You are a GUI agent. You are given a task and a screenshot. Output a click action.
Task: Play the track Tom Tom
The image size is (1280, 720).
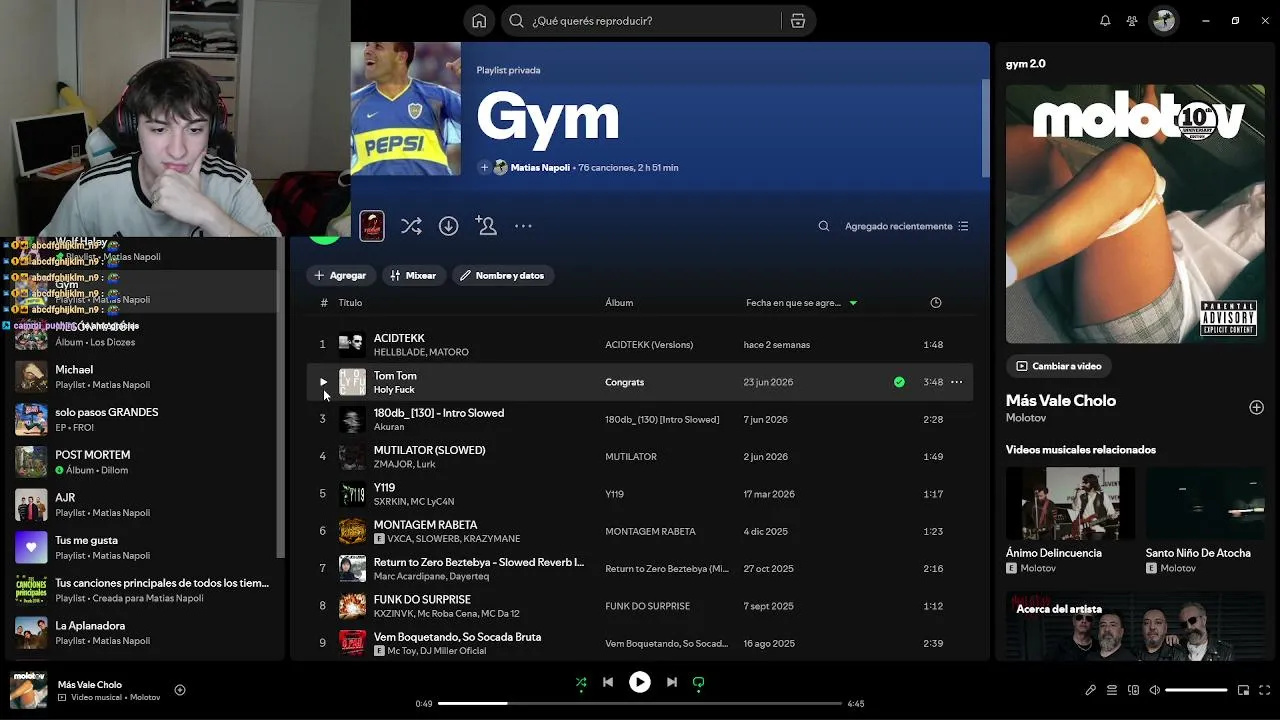pyautogui.click(x=323, y=382)
